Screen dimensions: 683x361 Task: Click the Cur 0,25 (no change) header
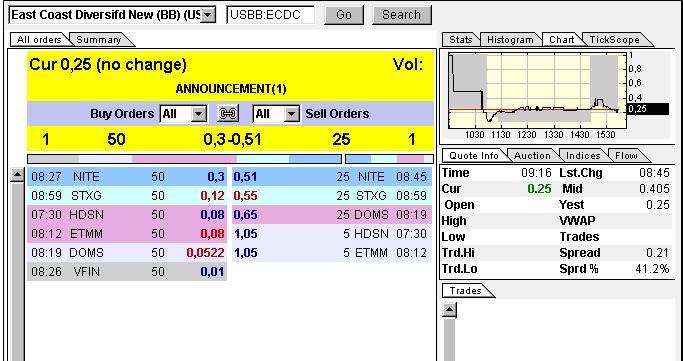pyautogui.click(x=108, y=65)
